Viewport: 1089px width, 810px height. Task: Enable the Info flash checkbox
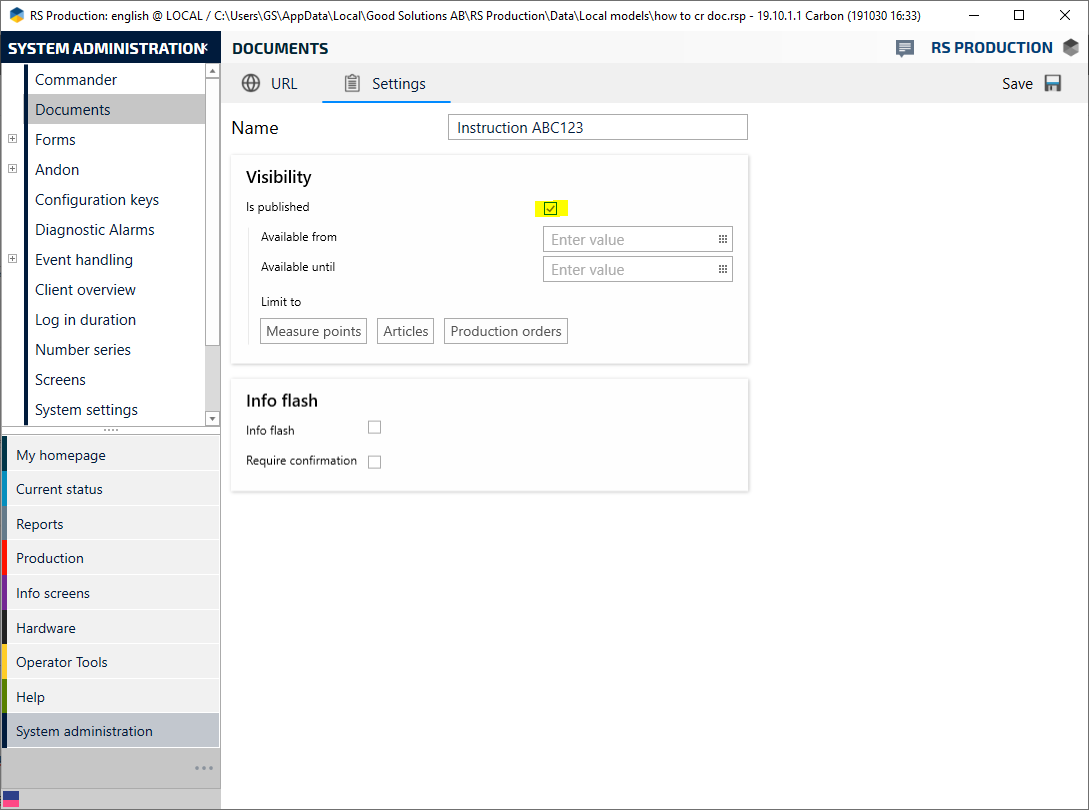pyautogui.click(x=375, y=428)
